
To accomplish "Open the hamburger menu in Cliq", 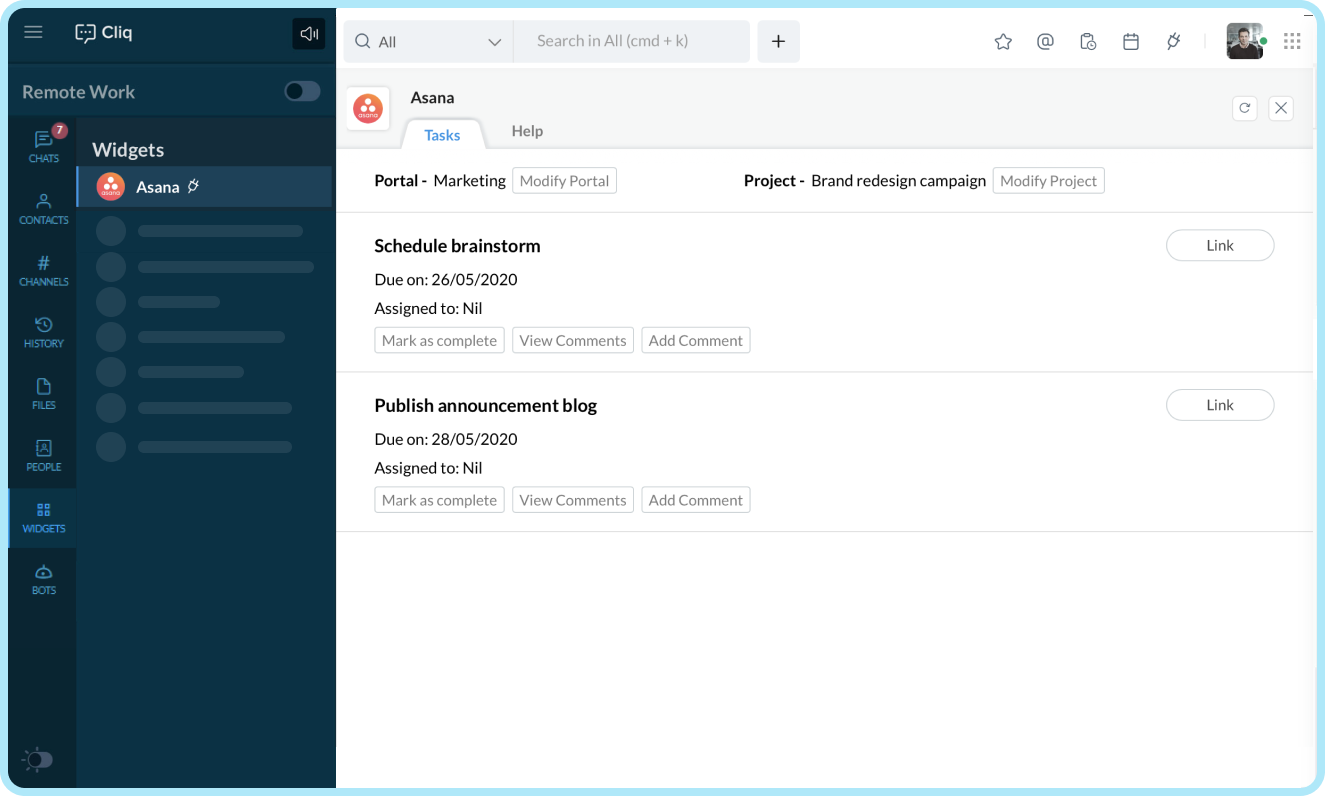I will coord(33,32).
